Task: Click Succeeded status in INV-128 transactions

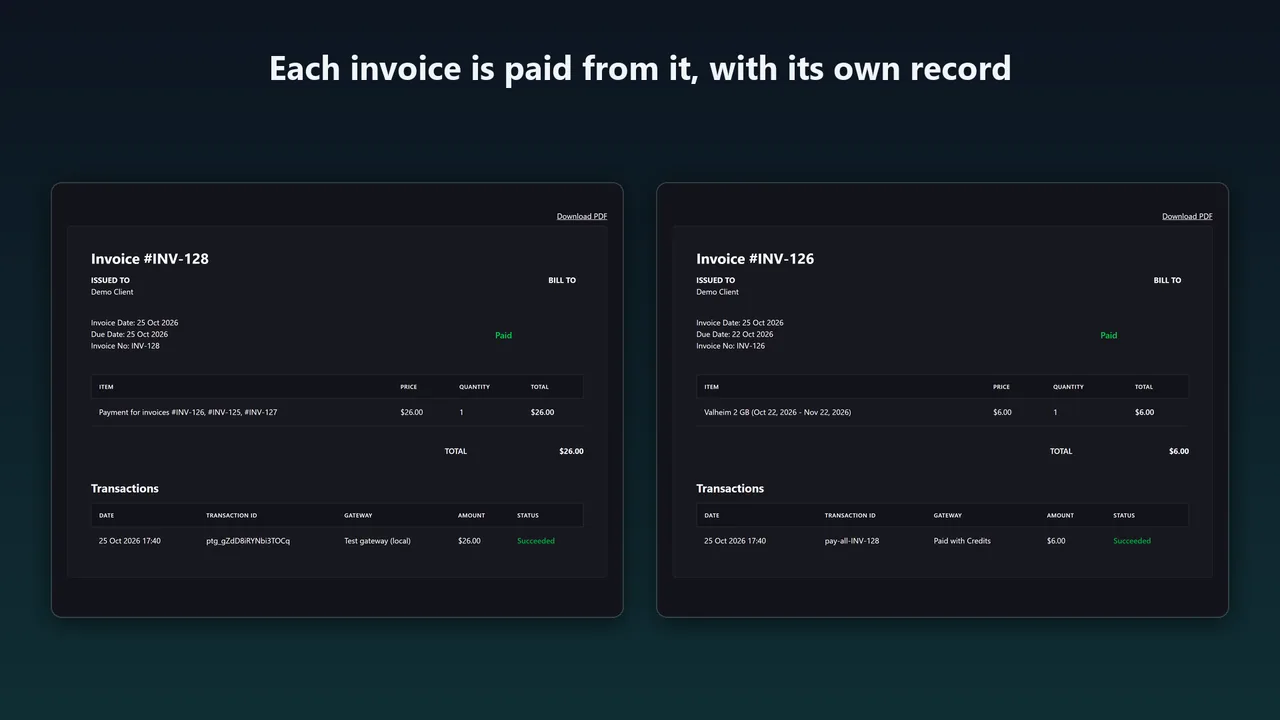Action: [536, 541]
